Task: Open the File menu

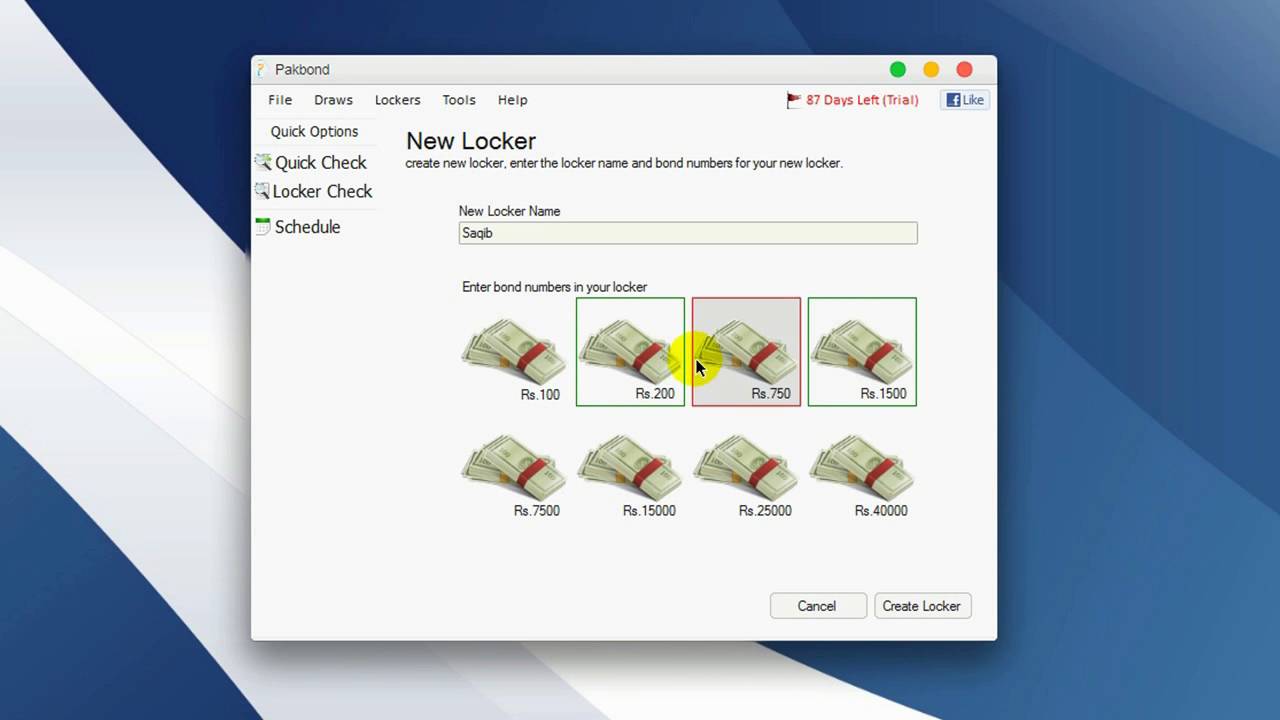Action: (280, 100)
